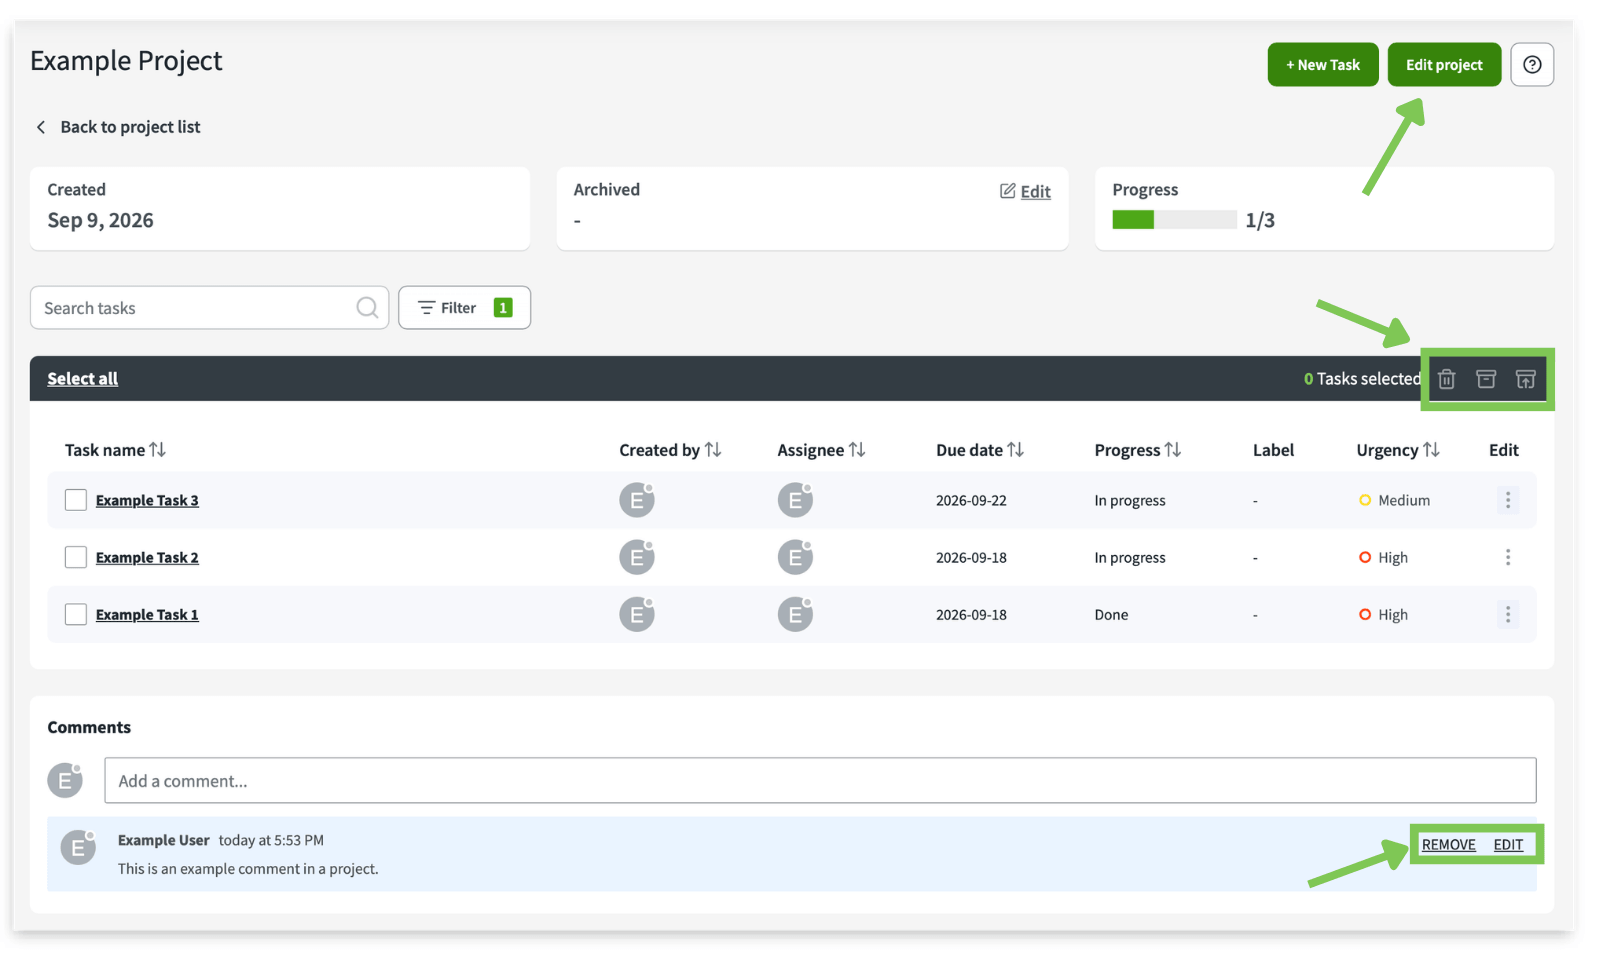This screenshot has width=1600, height=974.
Task: Open the Example Task 1 link
Action: [147, 614]
